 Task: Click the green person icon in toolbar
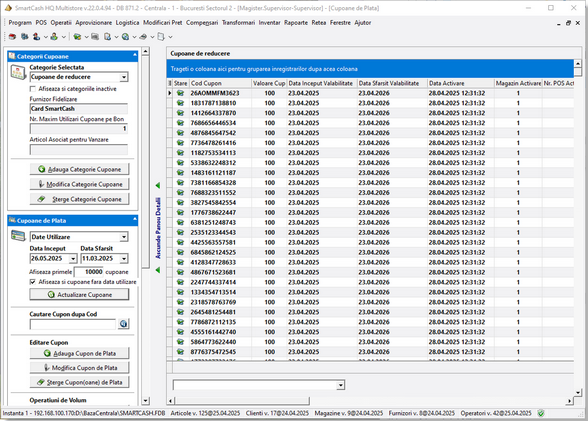54,37
